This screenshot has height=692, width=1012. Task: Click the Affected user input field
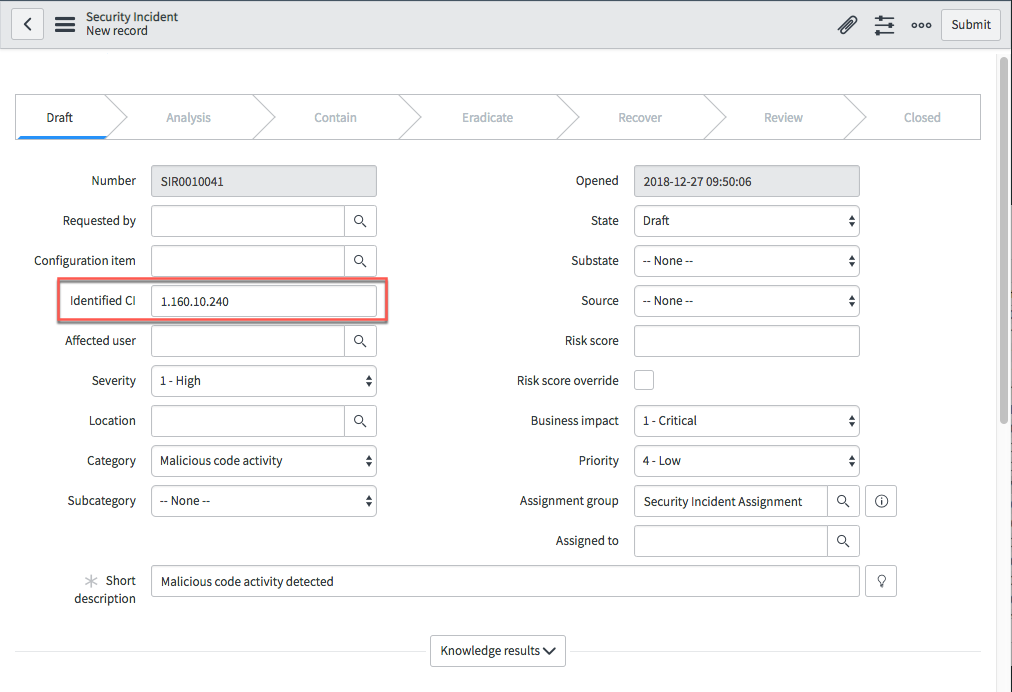point(248,341)
